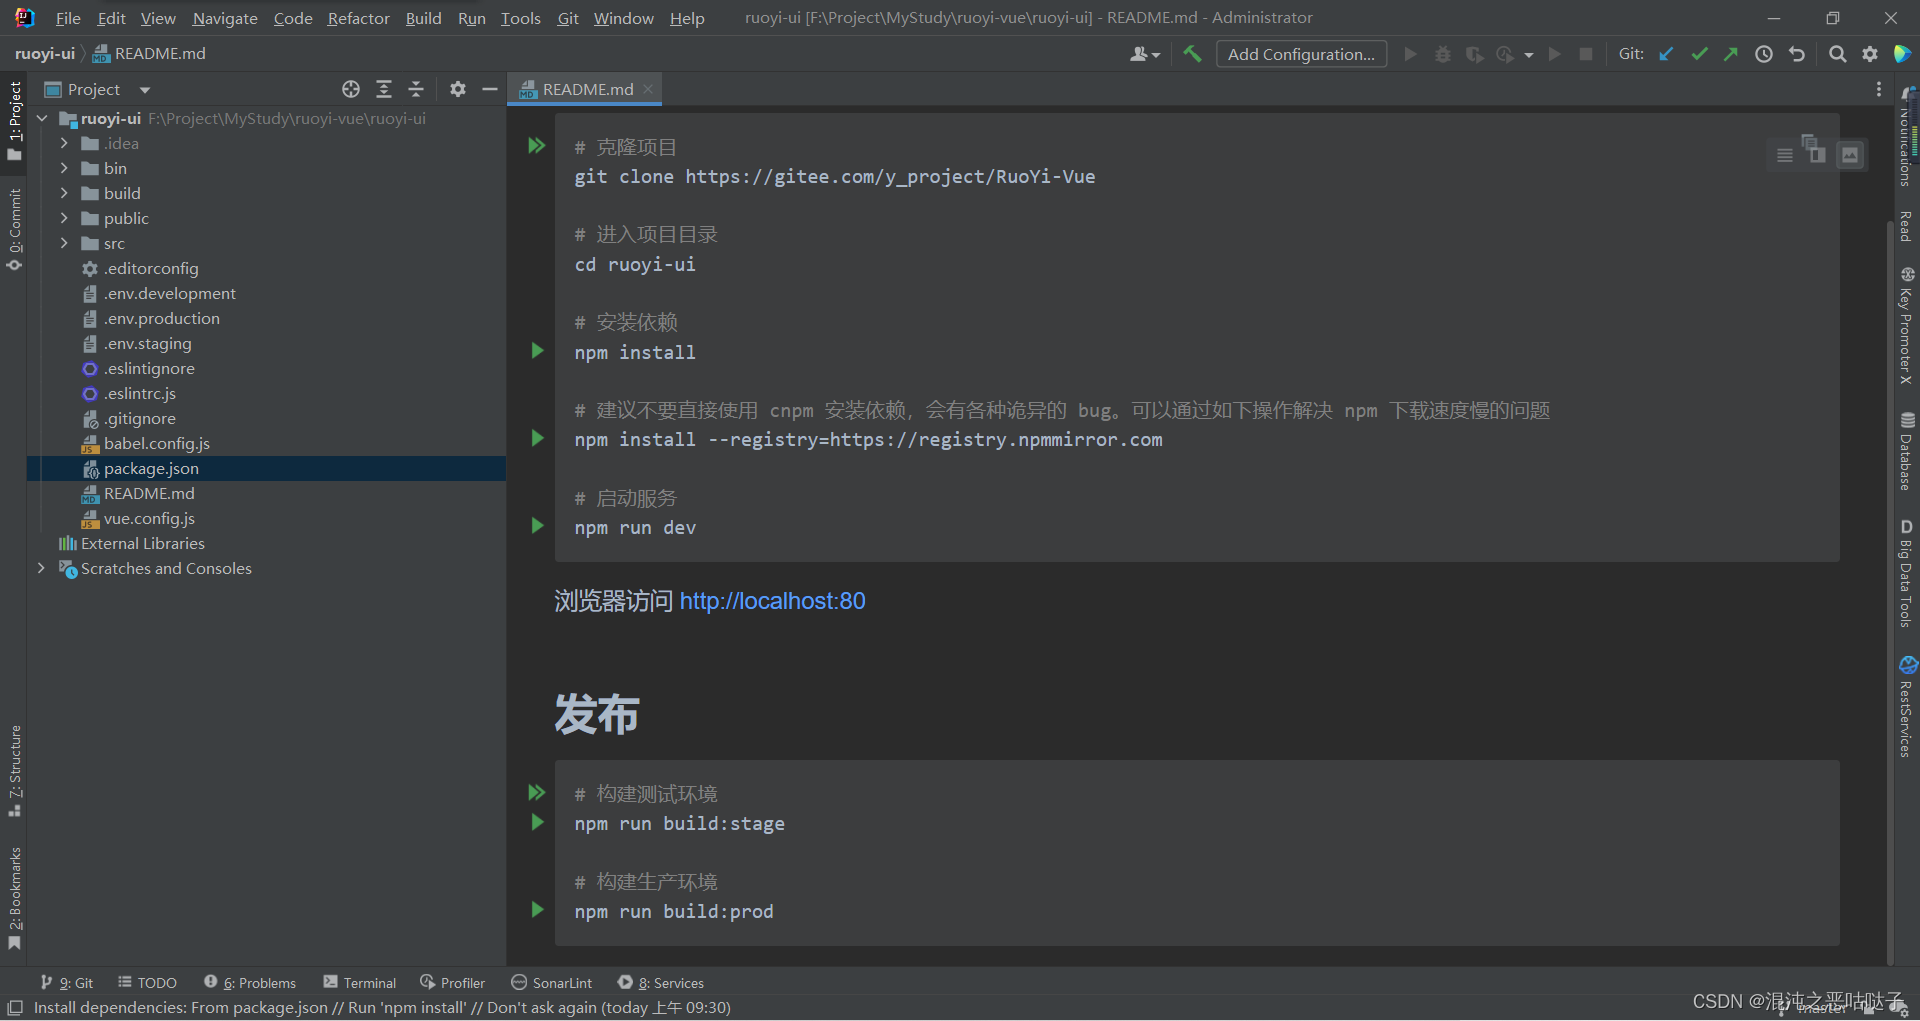
Task: Expand the build folder
Action: (64, 193)
